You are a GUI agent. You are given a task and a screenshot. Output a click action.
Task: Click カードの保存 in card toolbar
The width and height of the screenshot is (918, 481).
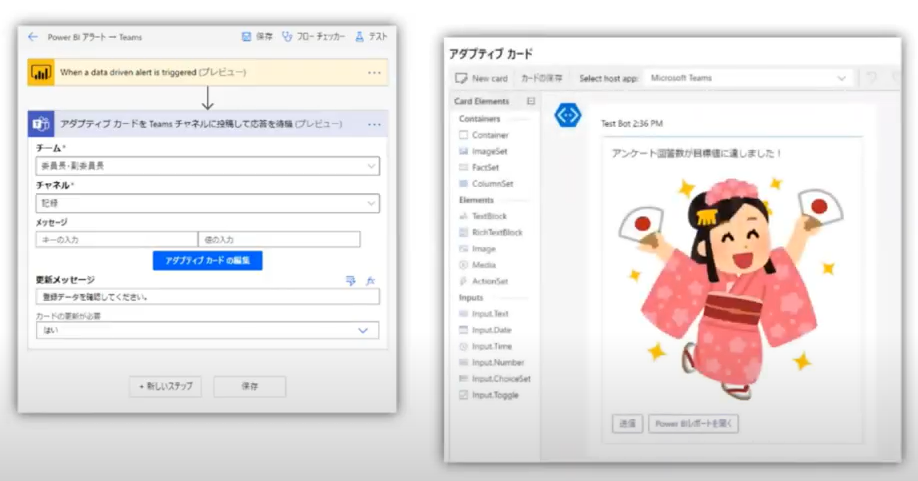tap(542, 78)
